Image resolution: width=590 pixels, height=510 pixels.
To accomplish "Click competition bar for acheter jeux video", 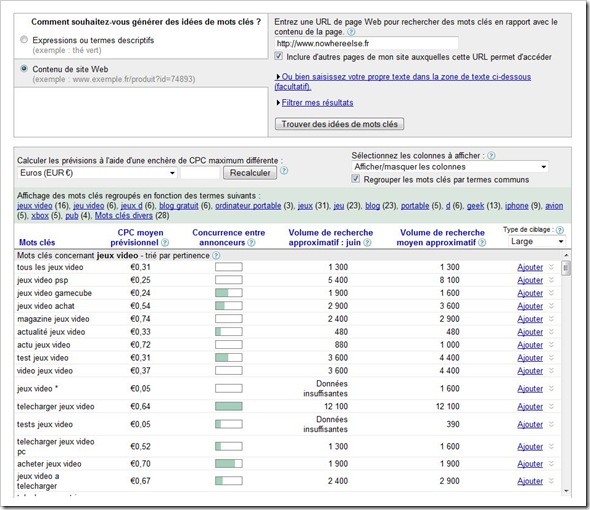I will tap(229, 464).
